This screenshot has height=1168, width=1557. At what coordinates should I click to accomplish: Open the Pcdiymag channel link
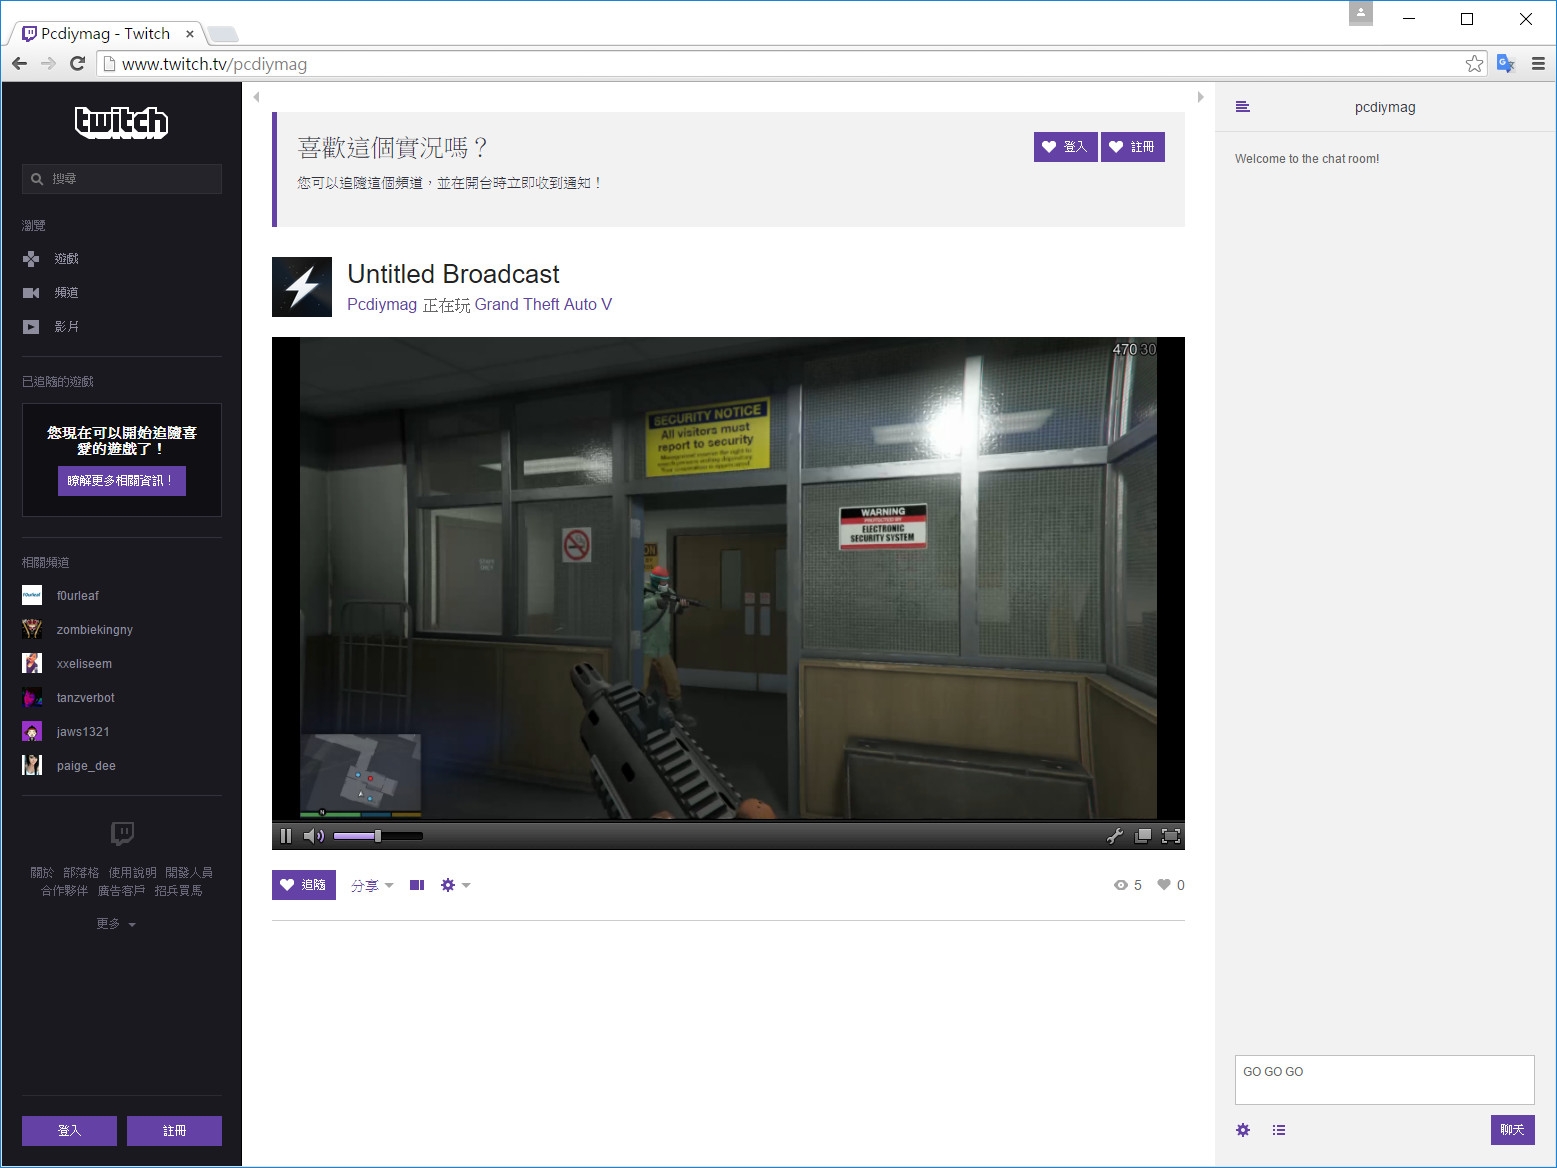(x=382, y=305)
